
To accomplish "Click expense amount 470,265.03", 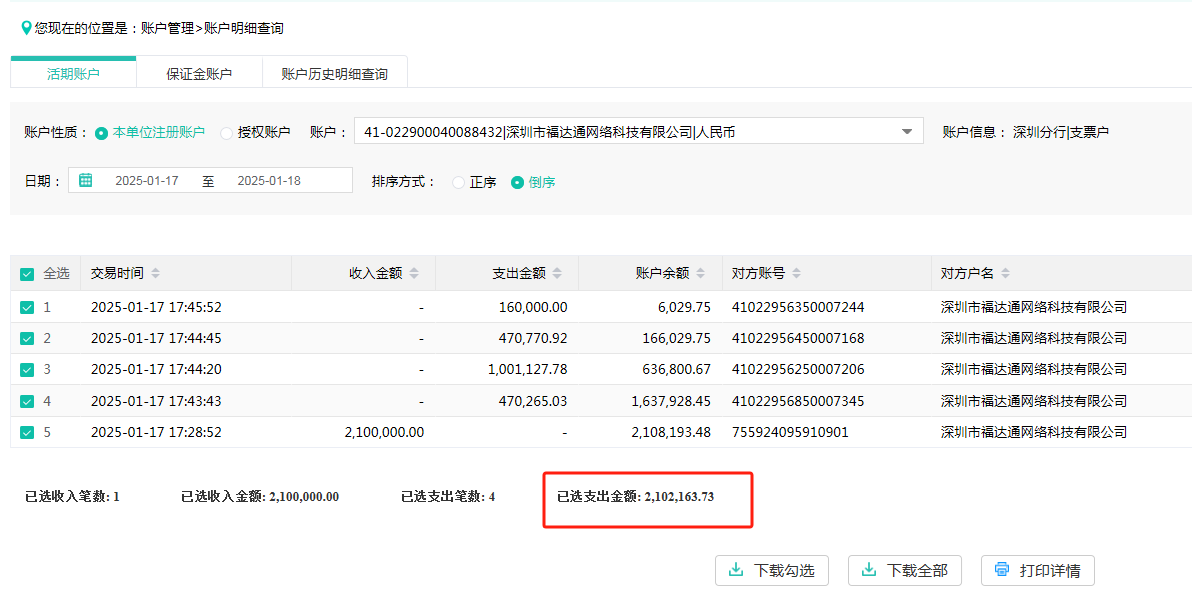I will pyautogui.click(x=533, y=401).
